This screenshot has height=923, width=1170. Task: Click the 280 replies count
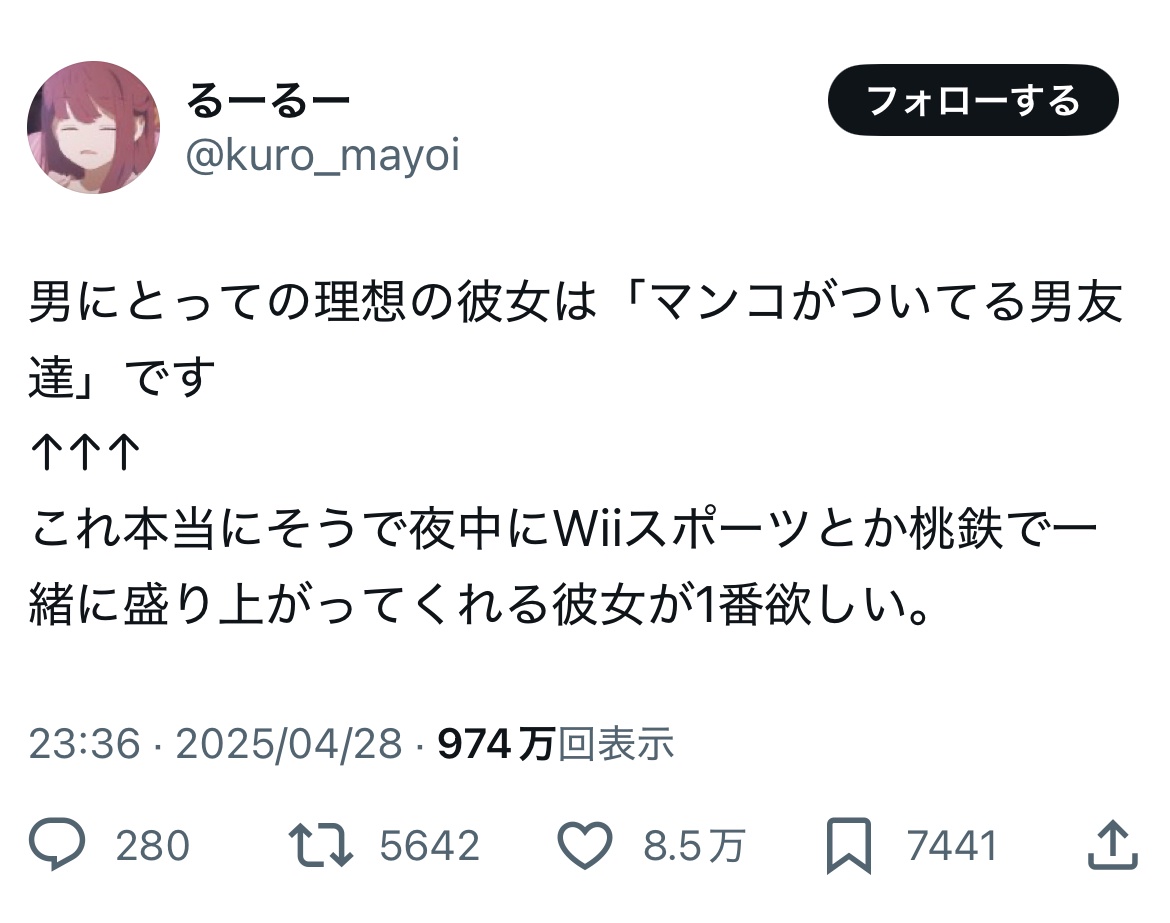[x=152, y=845]
